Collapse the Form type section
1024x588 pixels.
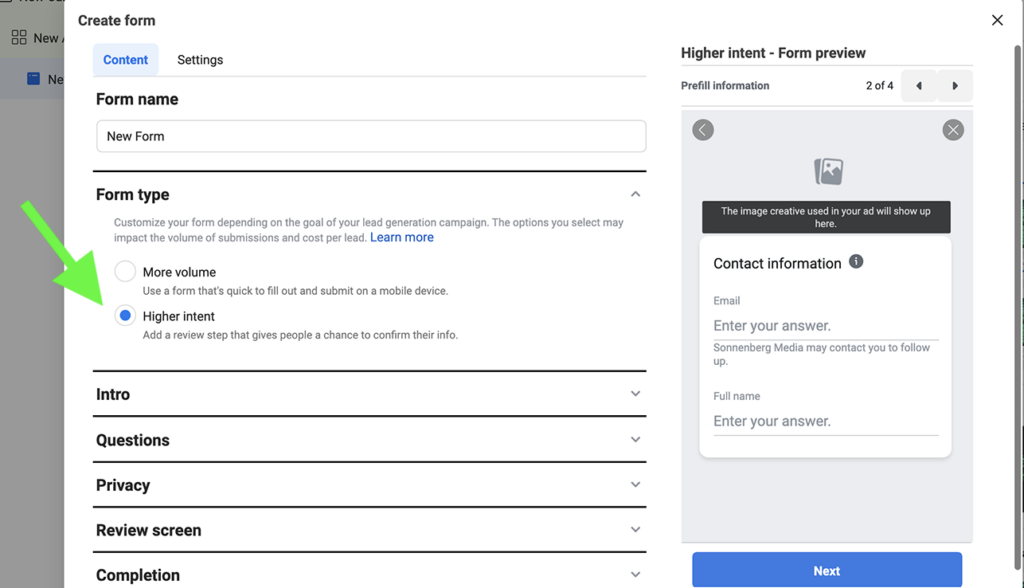[636, 194]
